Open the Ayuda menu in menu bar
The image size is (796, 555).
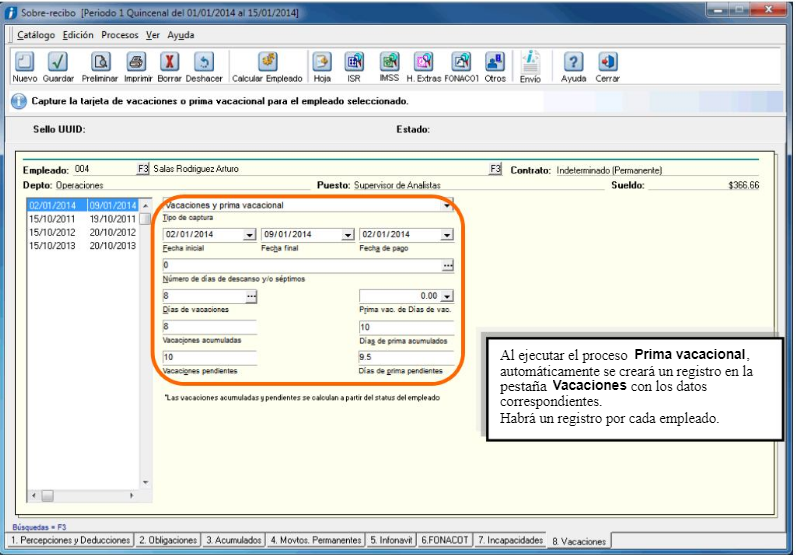point(181,35)
